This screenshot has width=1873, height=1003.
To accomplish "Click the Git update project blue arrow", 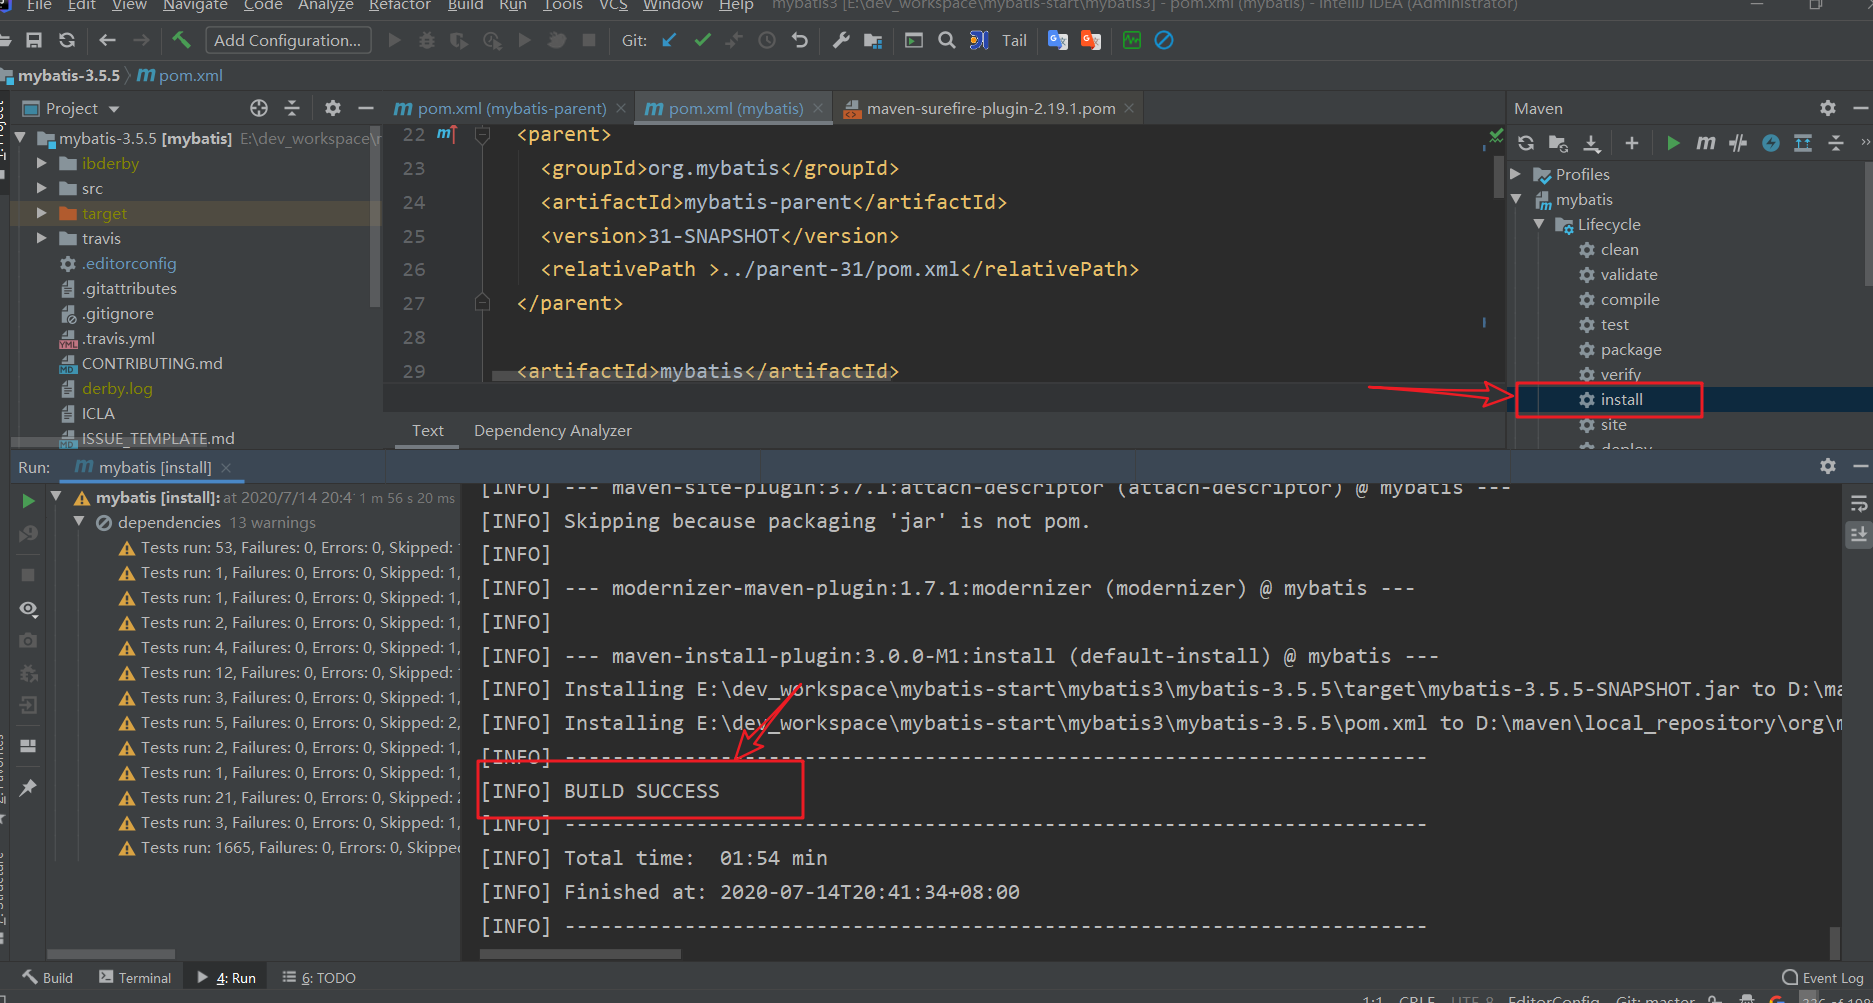I will (669, 41).
